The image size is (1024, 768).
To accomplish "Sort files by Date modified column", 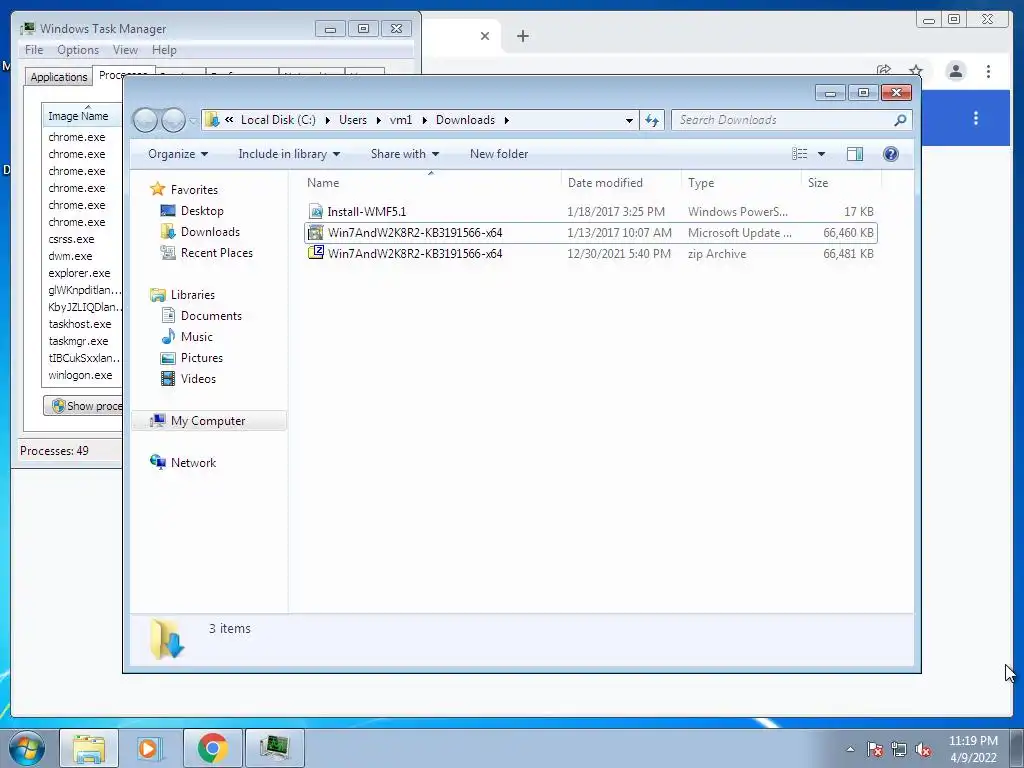I will click(x=621, y=183).
